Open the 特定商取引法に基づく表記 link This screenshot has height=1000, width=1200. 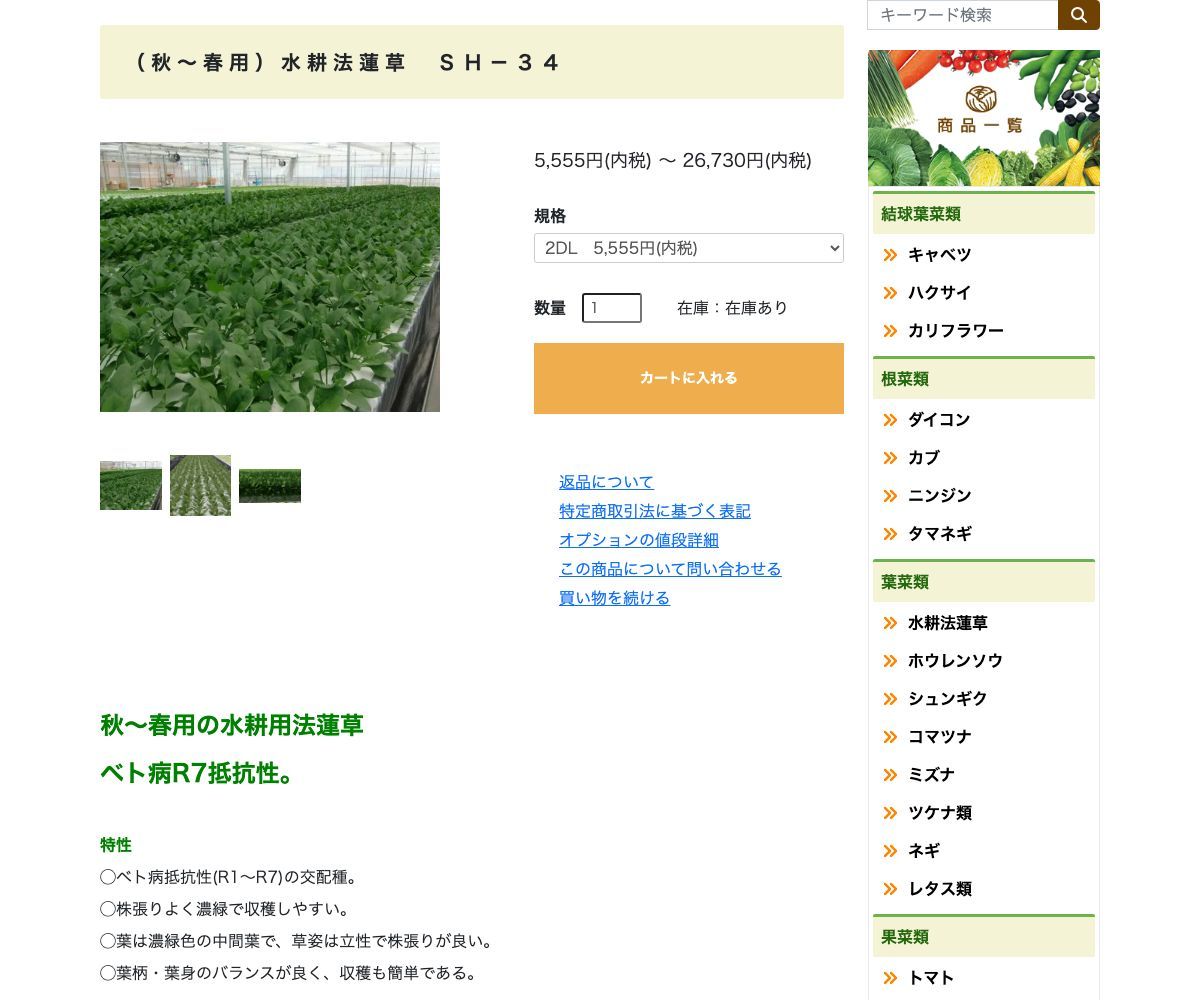[654, 511]
